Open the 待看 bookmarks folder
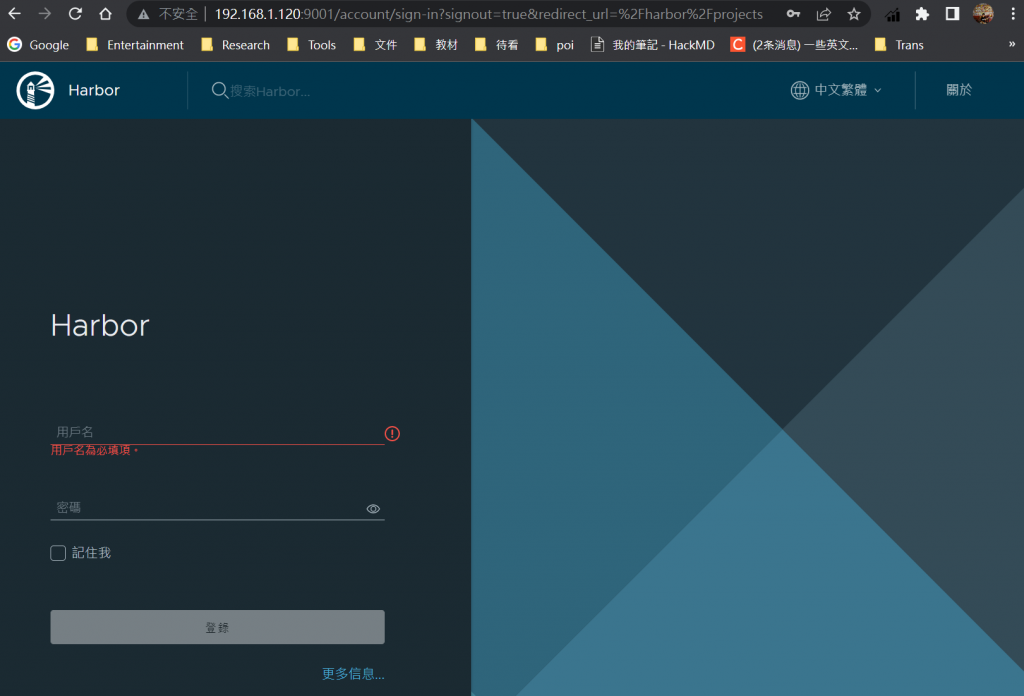This screenshot has width=1024, height=696. (x=496, y=44)
